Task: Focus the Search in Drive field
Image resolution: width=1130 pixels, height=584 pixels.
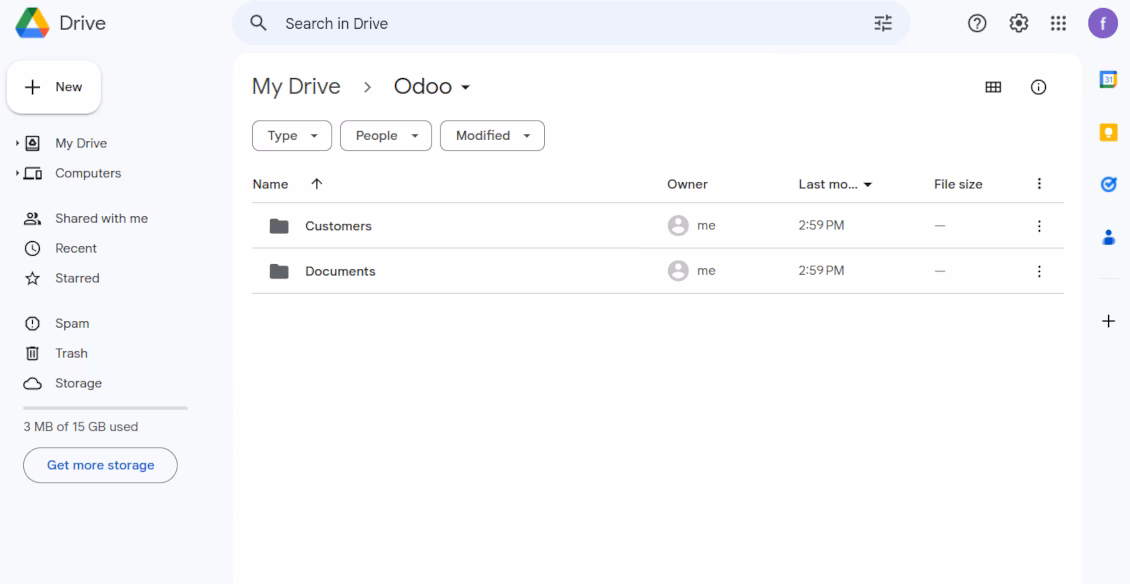Action: click(x=571, y=23)
